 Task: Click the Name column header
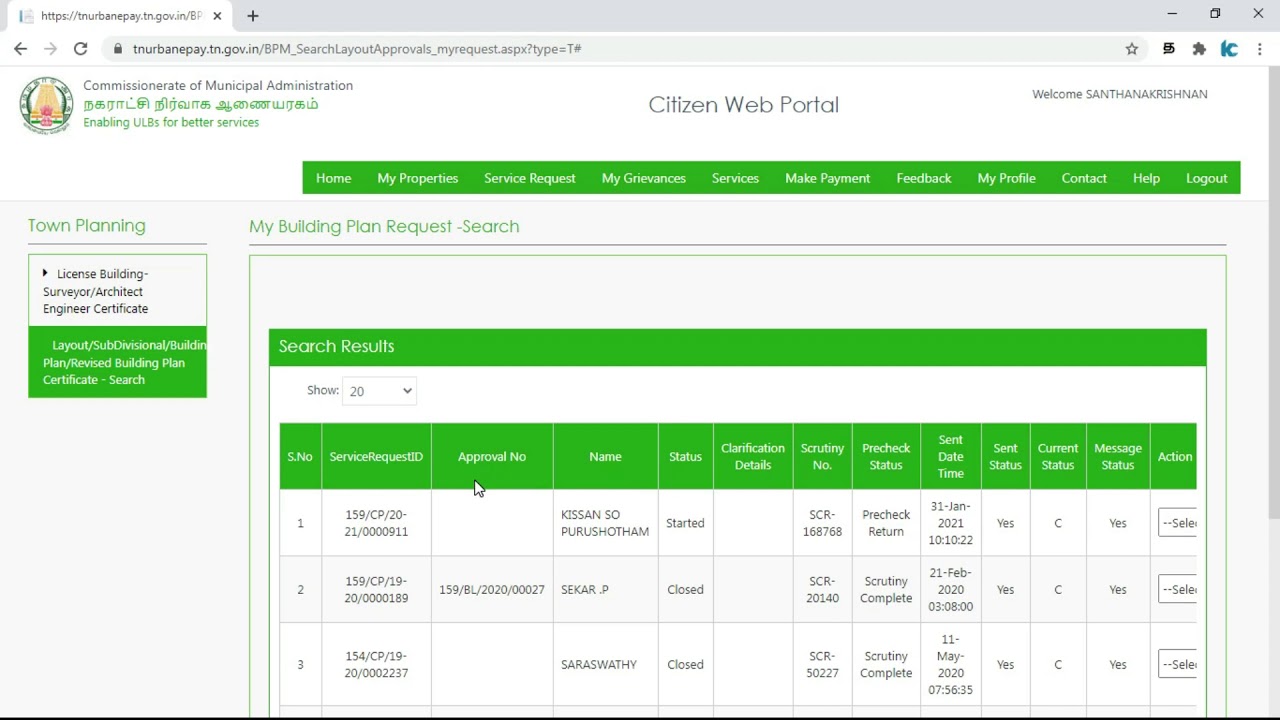tap(605, 456)
